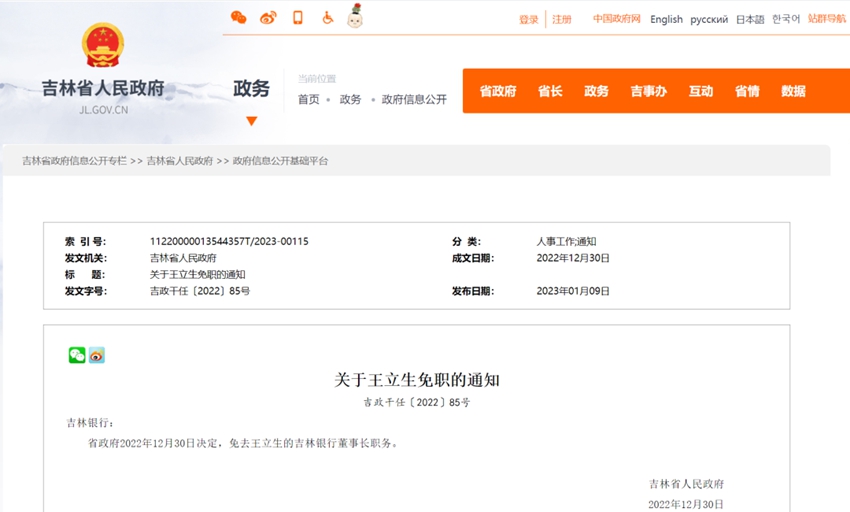The width and height of the screenshot is (850, 512).
Task: Click the national emblem logo
Action: point(103,47)
